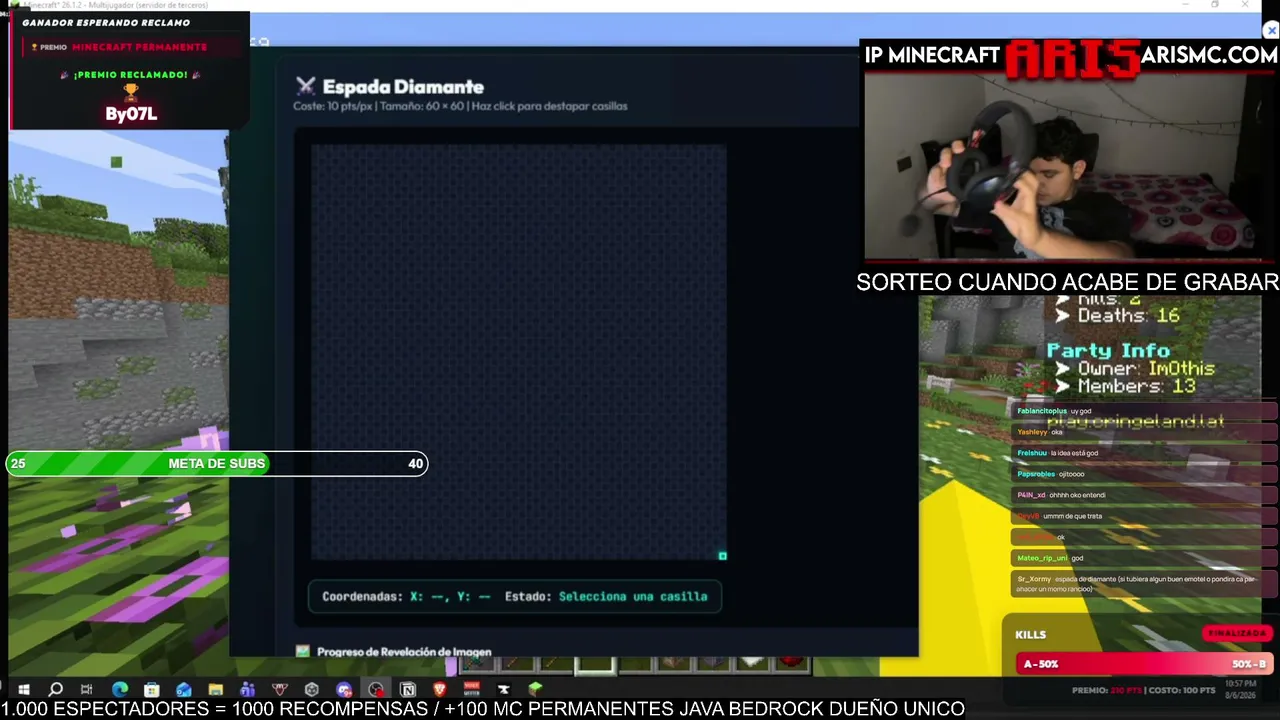
Task: Click the 'Espada Diamante' title
Action: [x=403, y=87]
